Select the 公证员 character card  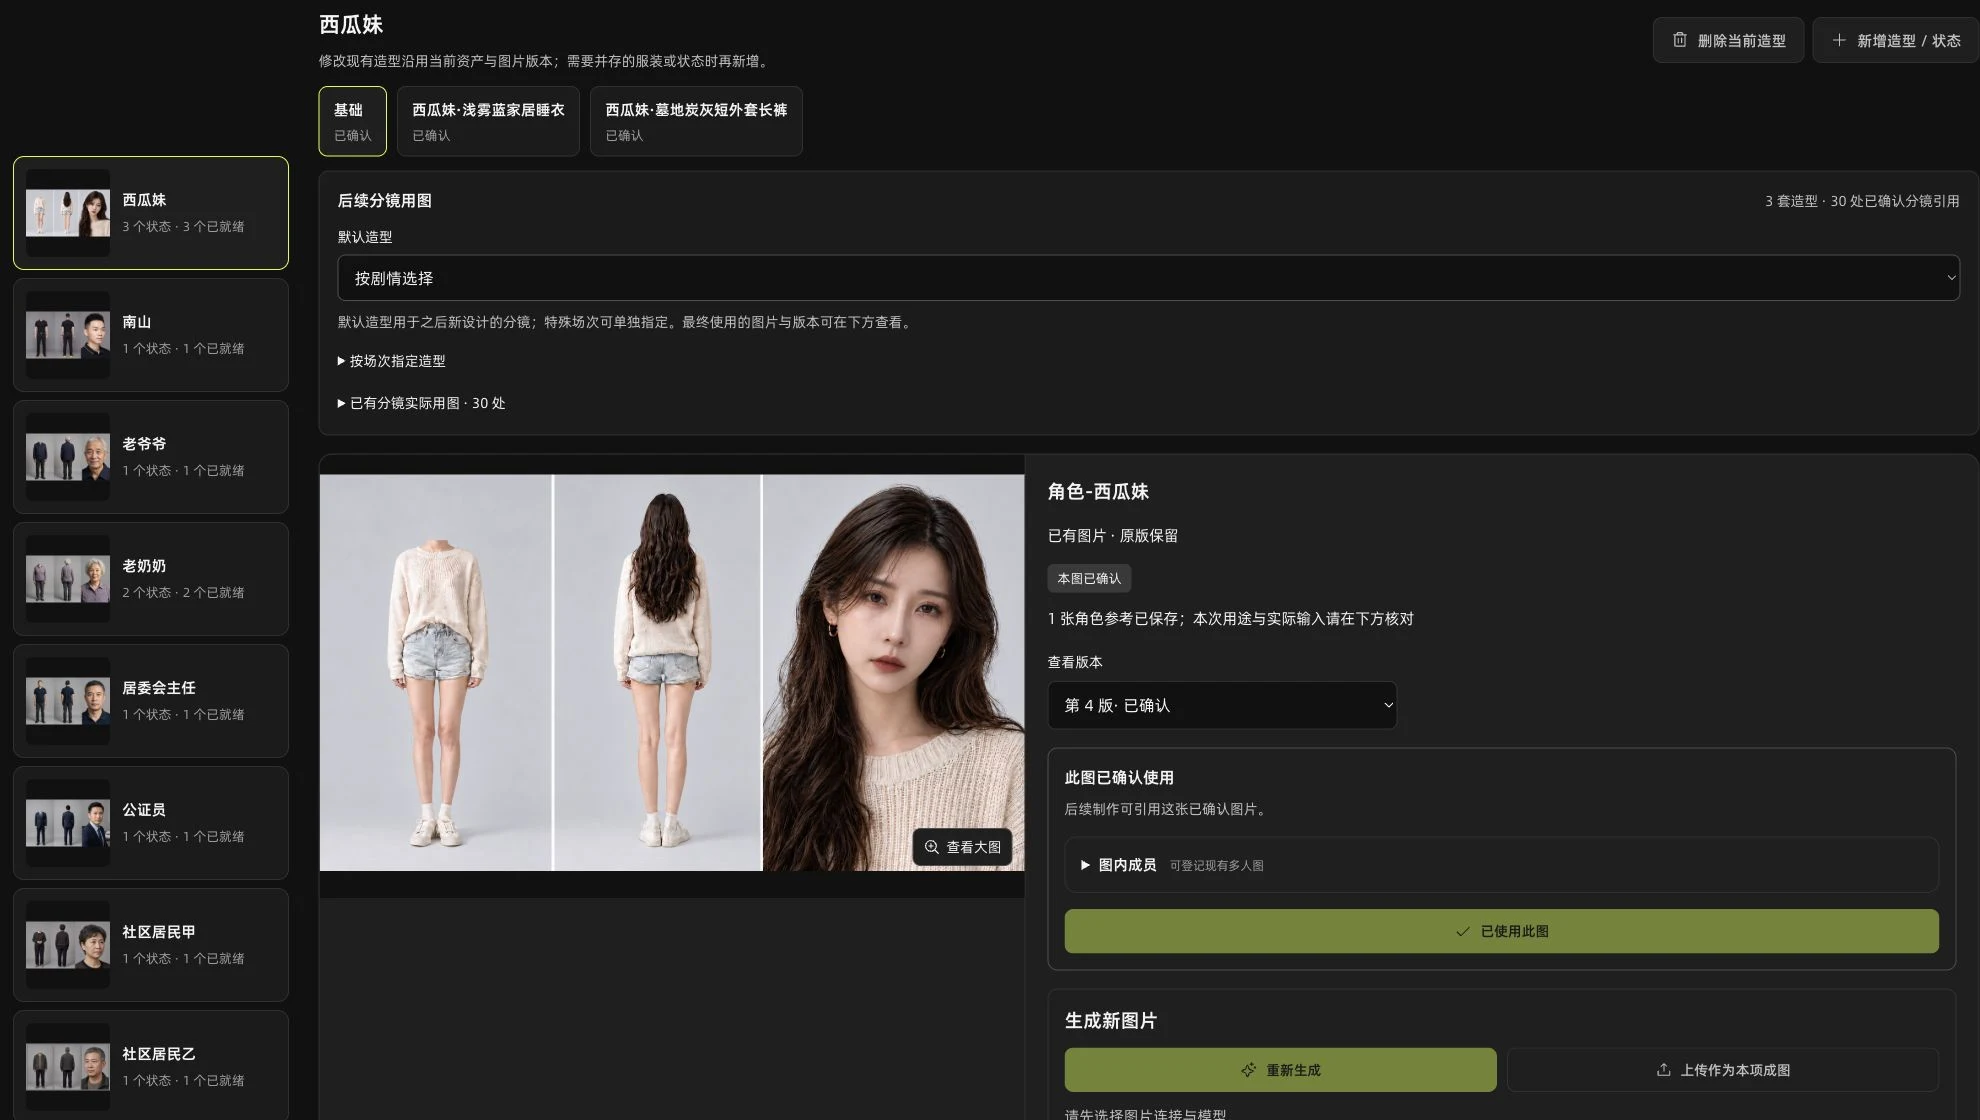tap(151, 823)
